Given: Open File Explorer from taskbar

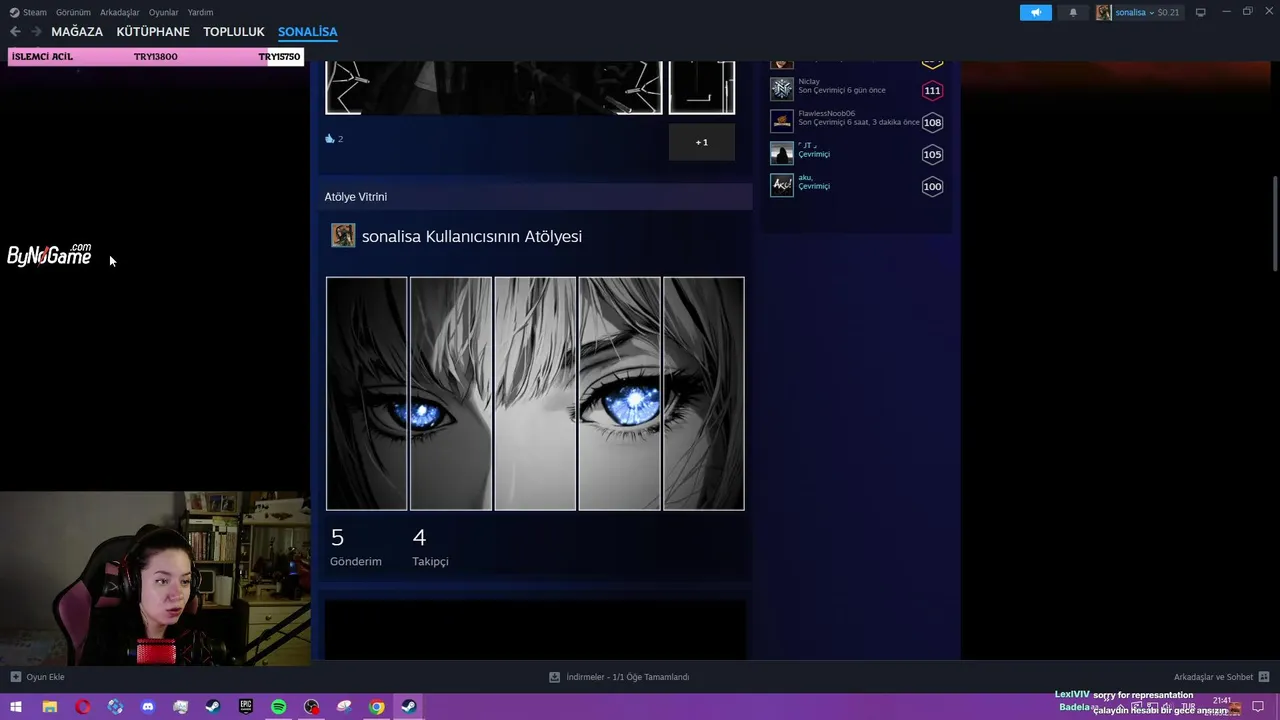Looking at the screenshot, I should pos(49,707).
